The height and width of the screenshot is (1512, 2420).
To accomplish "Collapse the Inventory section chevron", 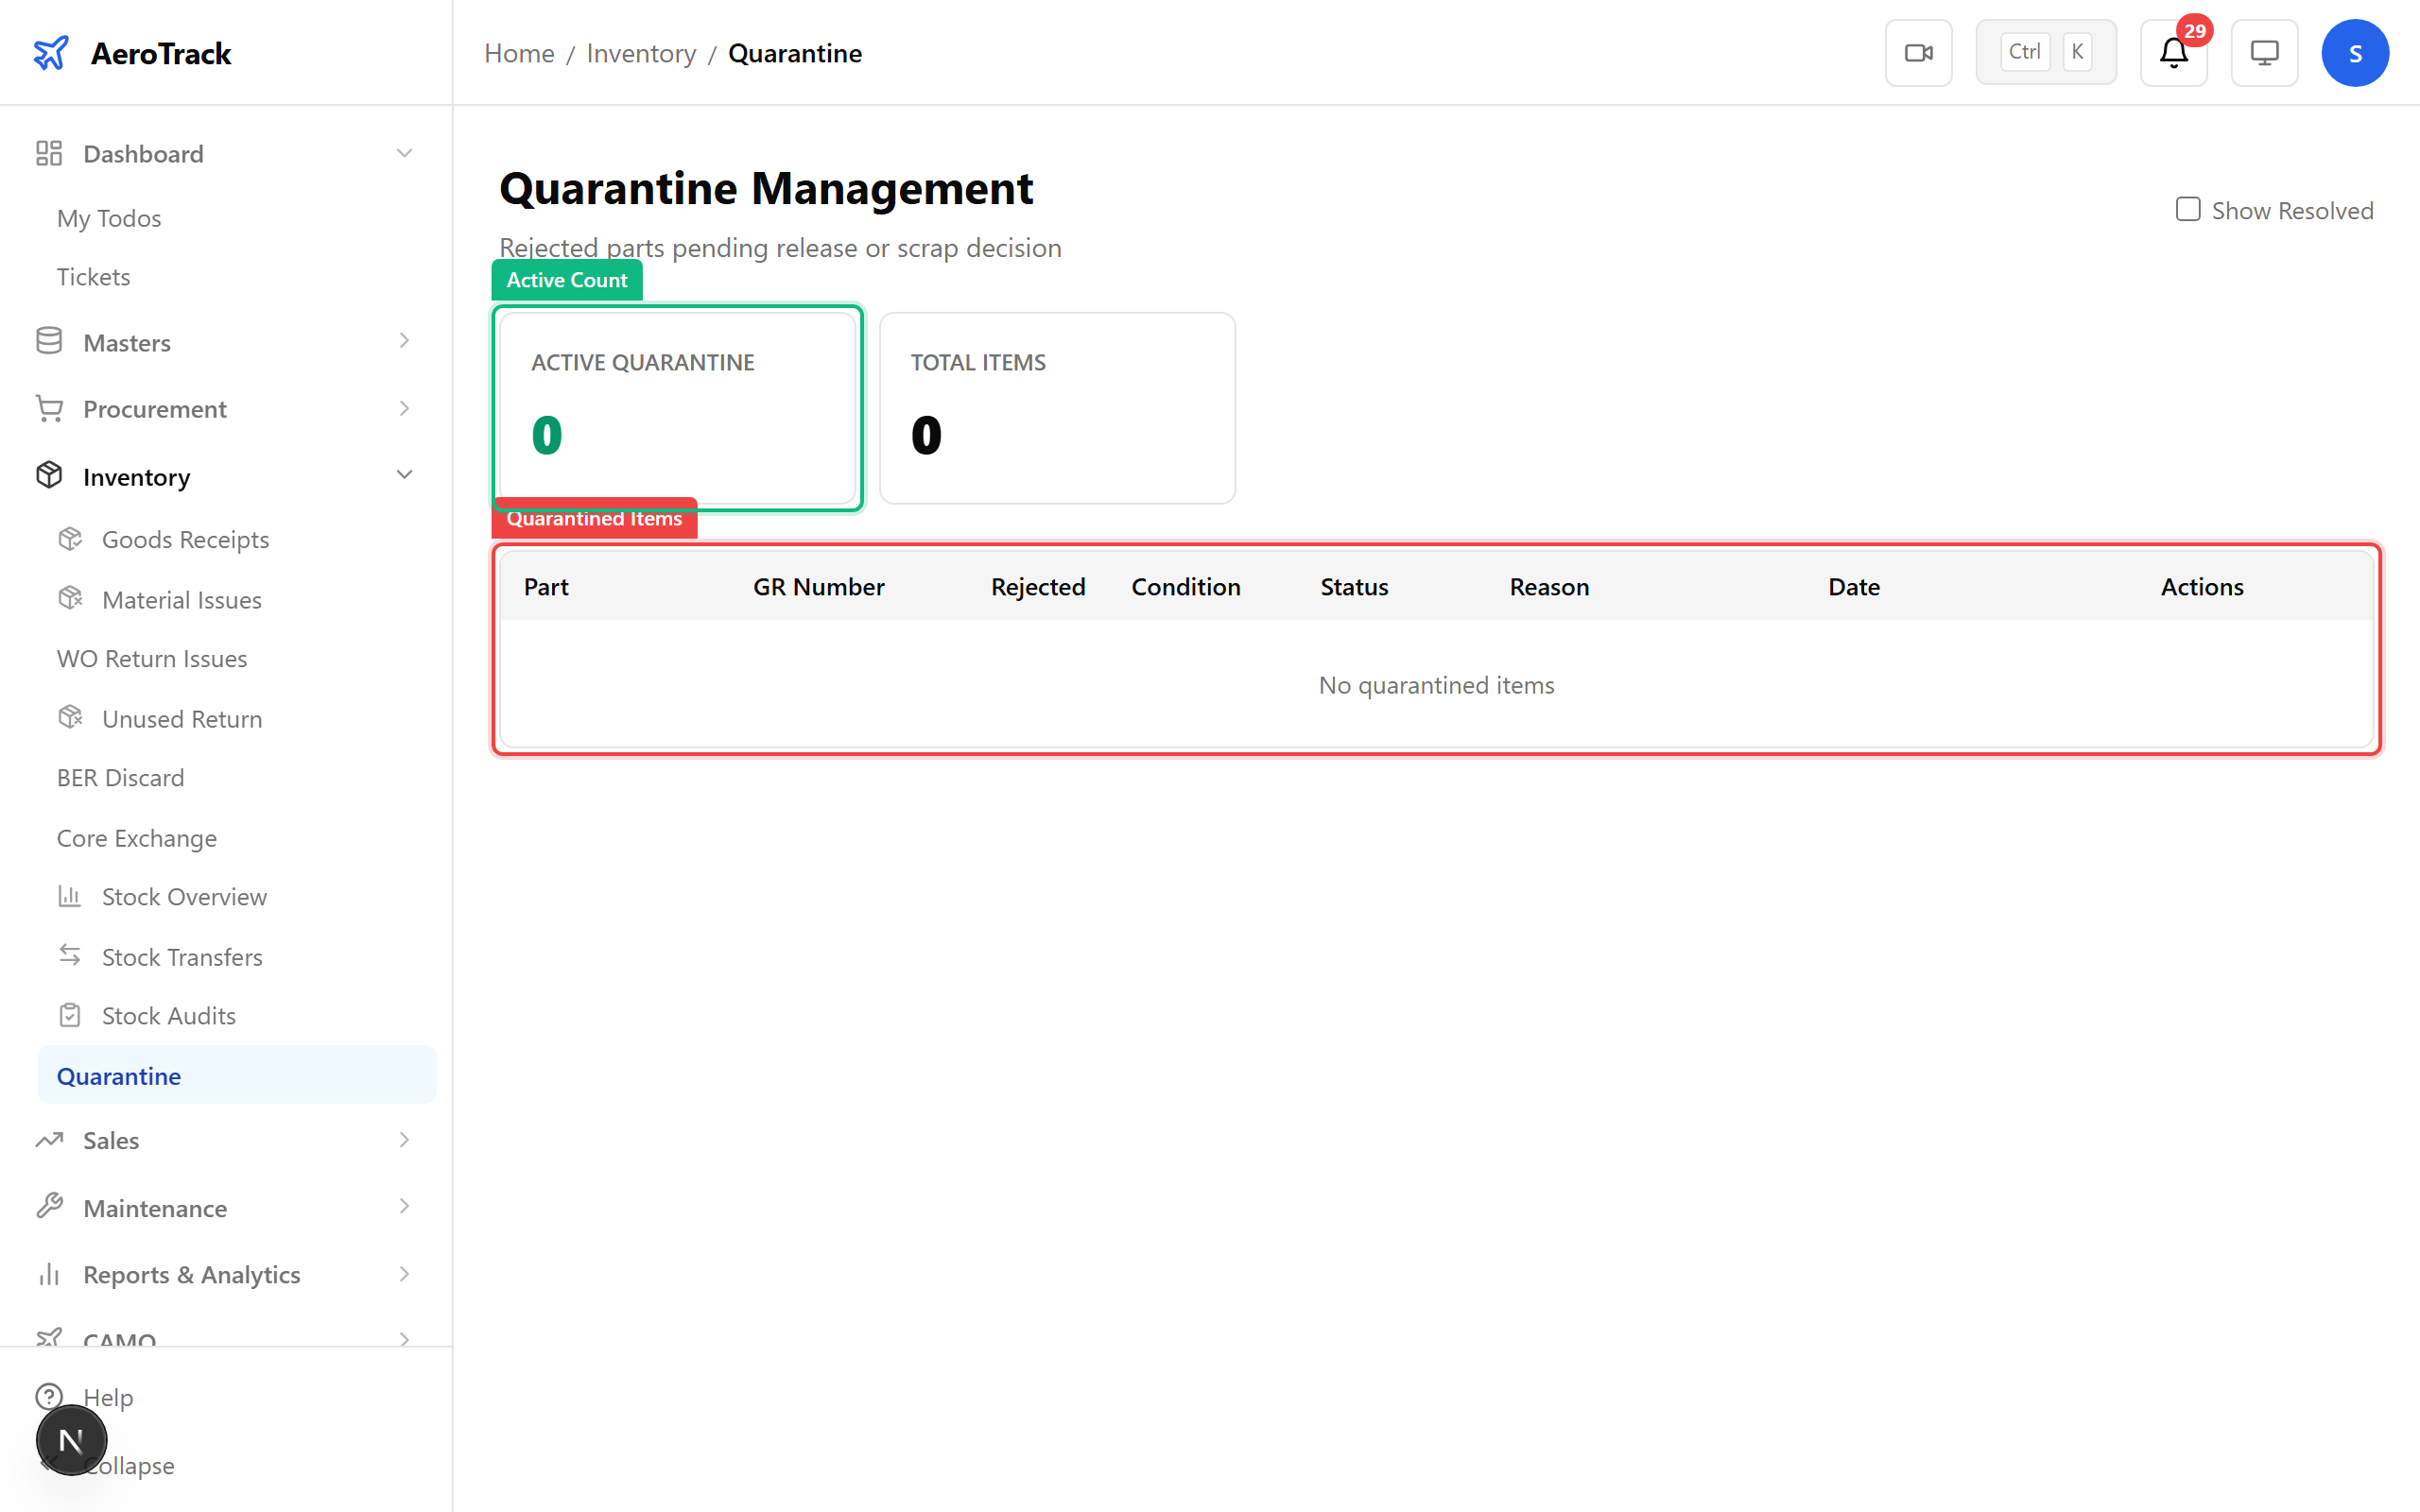I will tap(404, 475).
